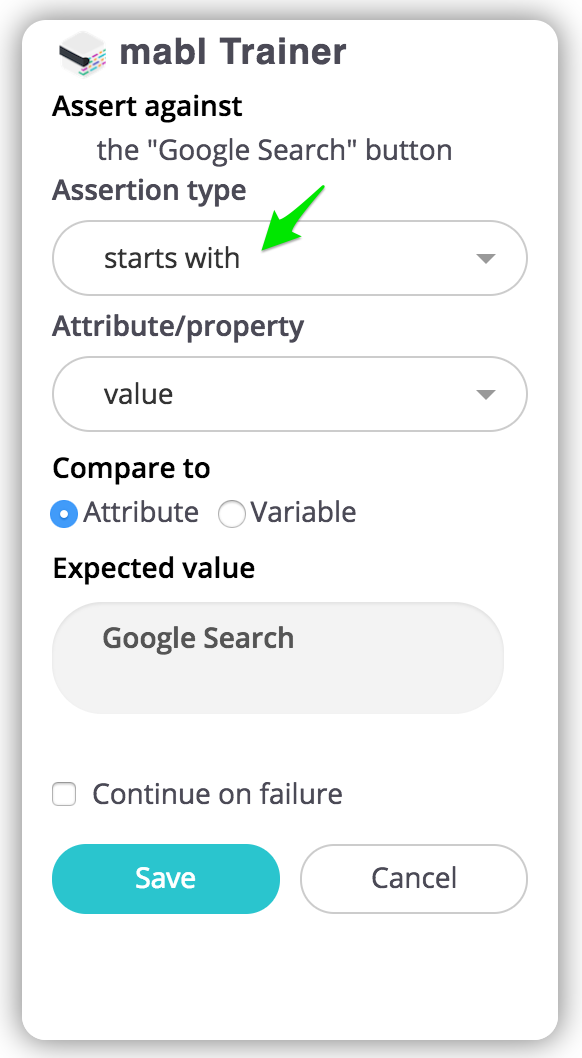Click the "Google Search" button target text
Image resolution: width=582 pixels, height=1058 pixels.
[x=274, y=150]
